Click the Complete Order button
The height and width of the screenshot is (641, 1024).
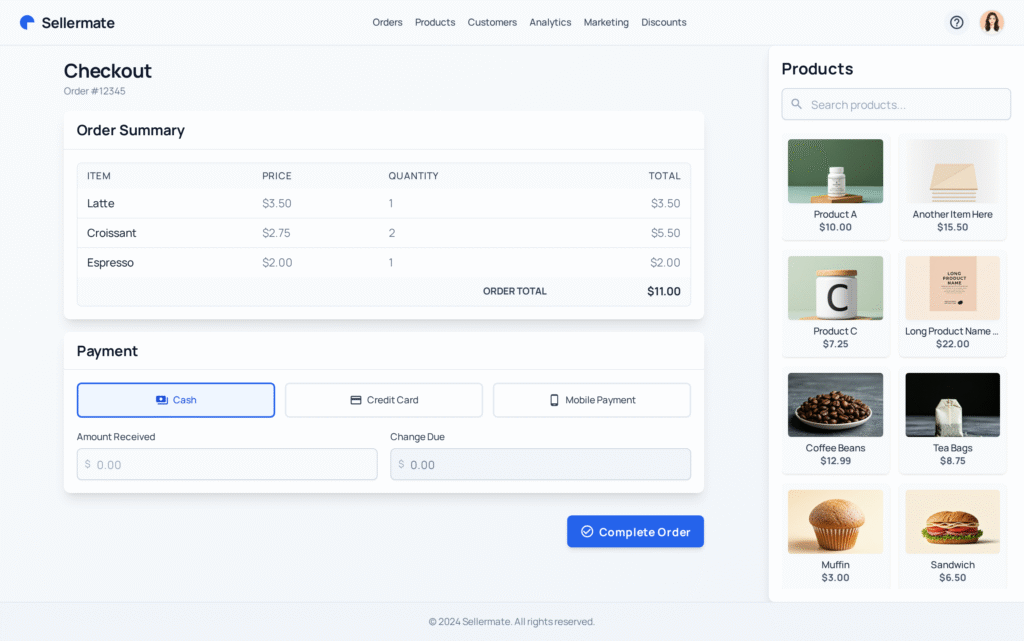pos(635,532)
